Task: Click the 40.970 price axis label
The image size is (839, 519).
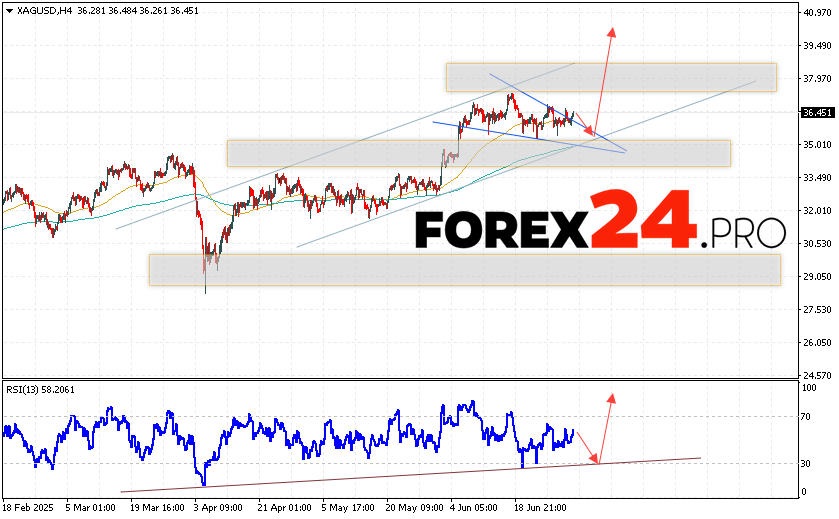Action: tap(817, 13)
